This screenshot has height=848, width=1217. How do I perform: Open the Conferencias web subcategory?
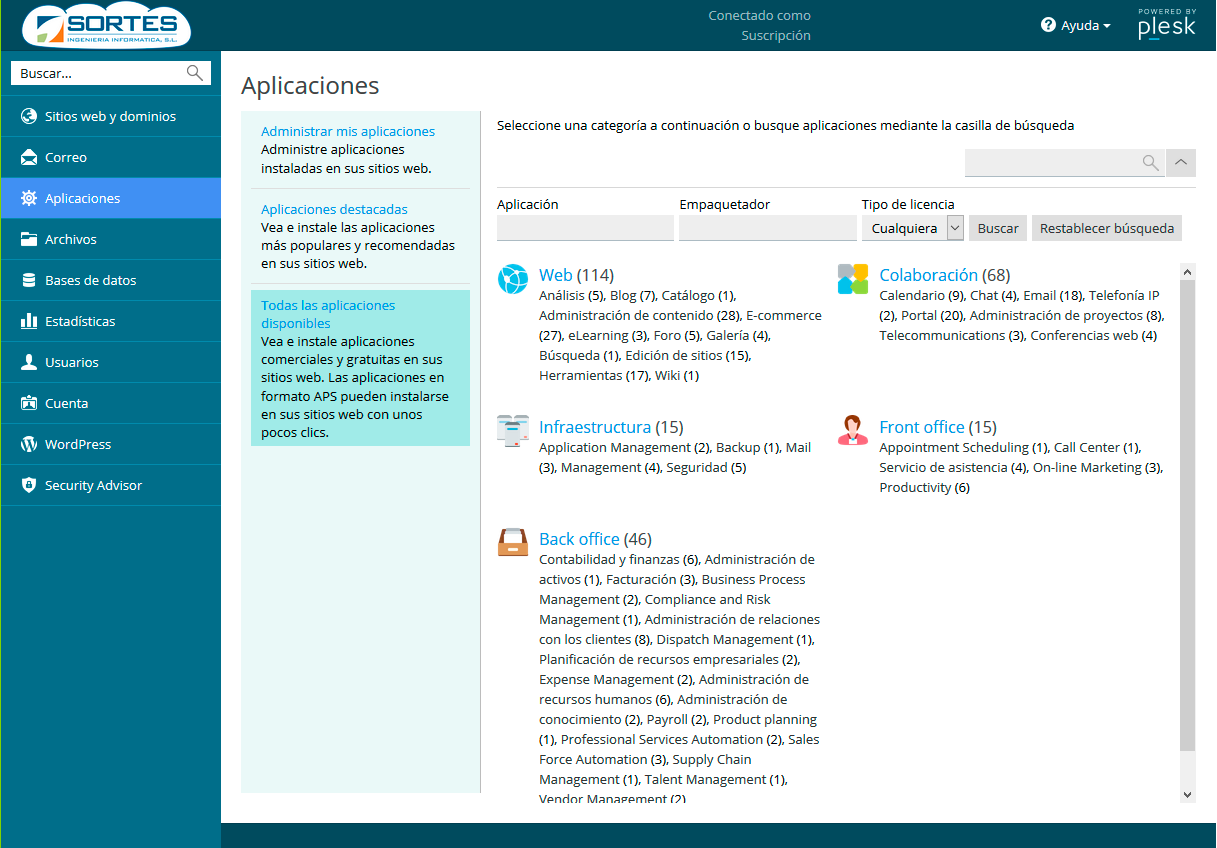1084,335
